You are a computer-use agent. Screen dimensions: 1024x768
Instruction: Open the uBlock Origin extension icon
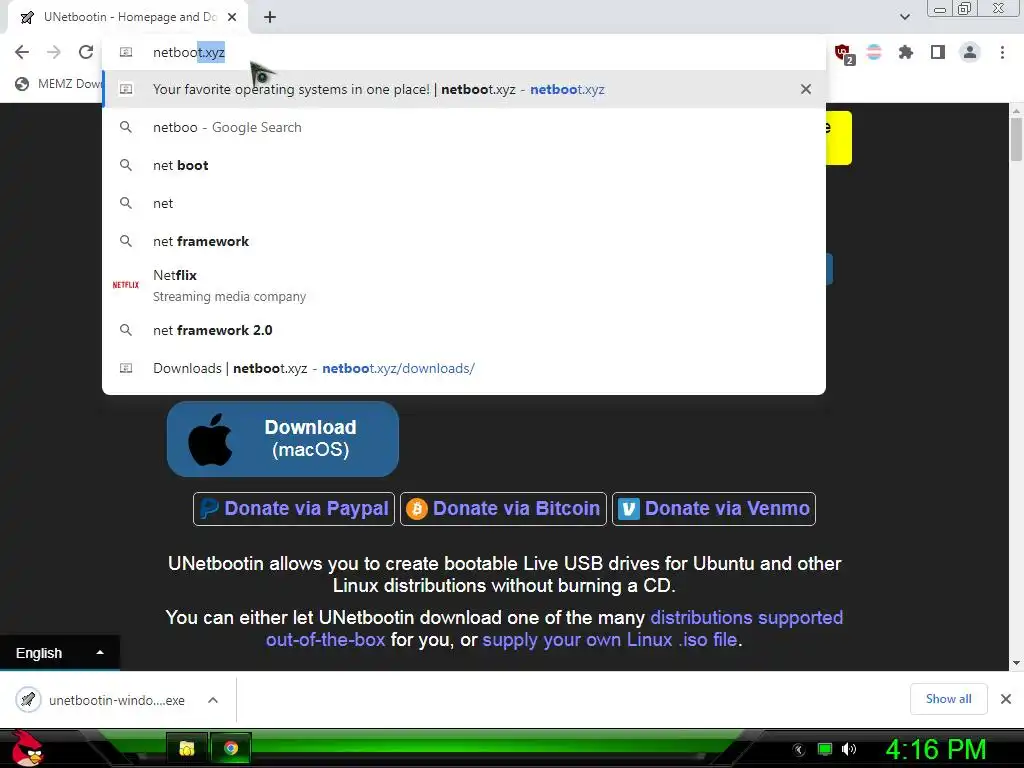click(x=844, y=53)
